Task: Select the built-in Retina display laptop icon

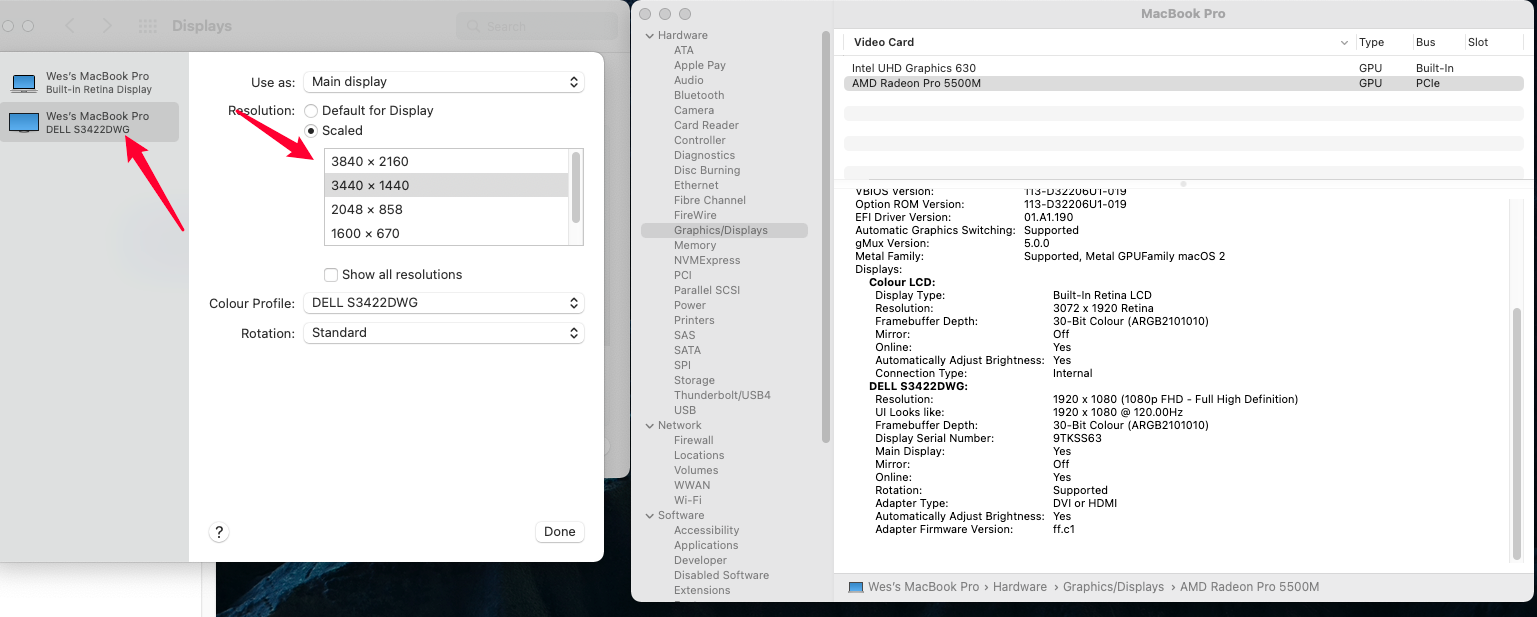Action: pos(24,83)
